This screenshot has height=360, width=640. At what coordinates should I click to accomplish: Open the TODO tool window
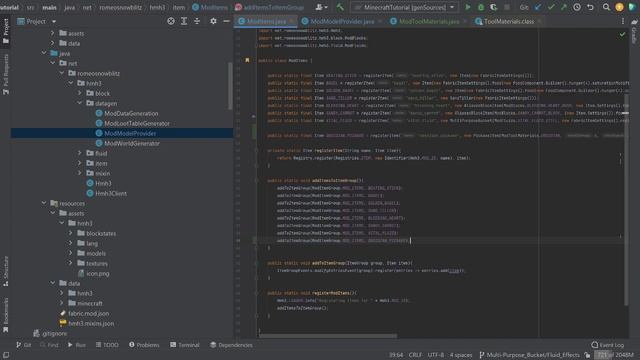107,345
